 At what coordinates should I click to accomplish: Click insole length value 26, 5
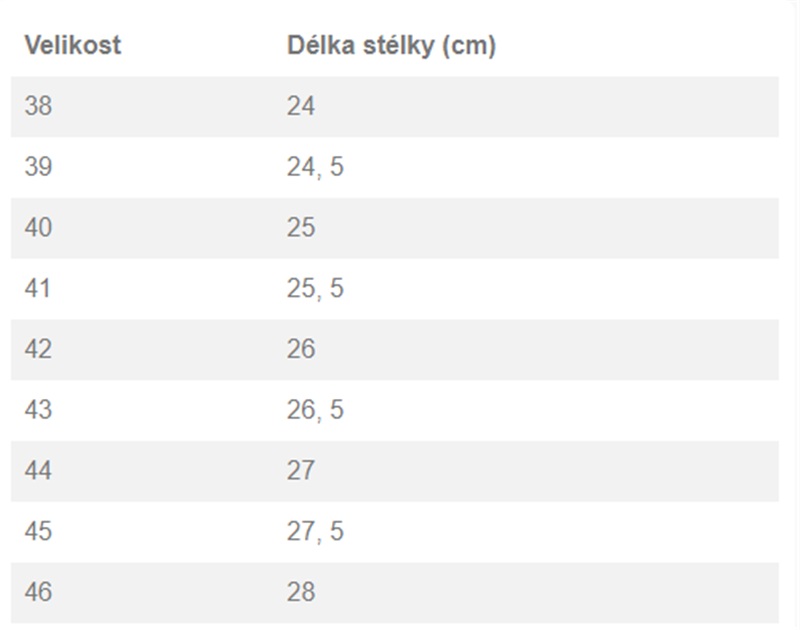pyautogui.click(x=315, y=410)
